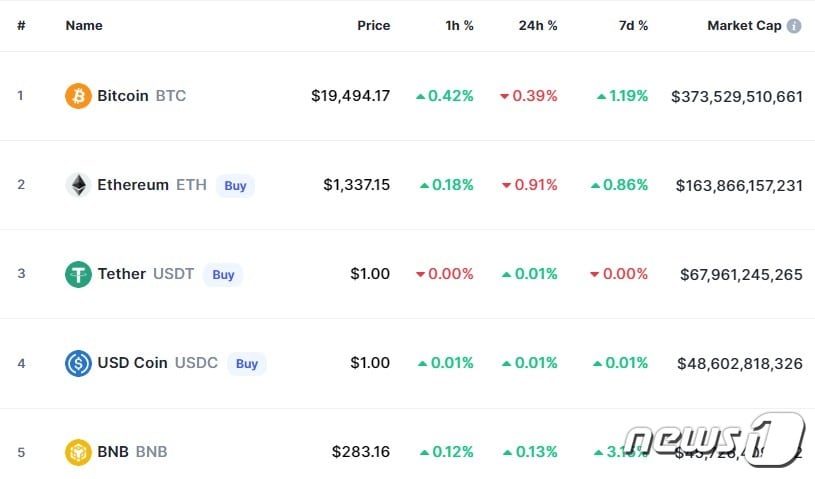
Task: Open the BNB name link
Action: pos(132,452)
